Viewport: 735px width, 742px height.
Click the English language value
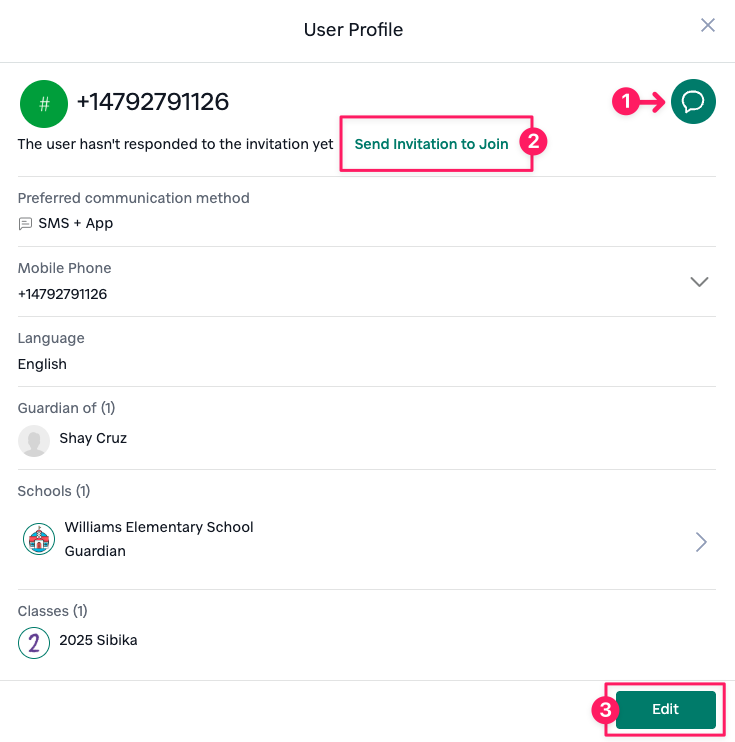tap(42, 364)
